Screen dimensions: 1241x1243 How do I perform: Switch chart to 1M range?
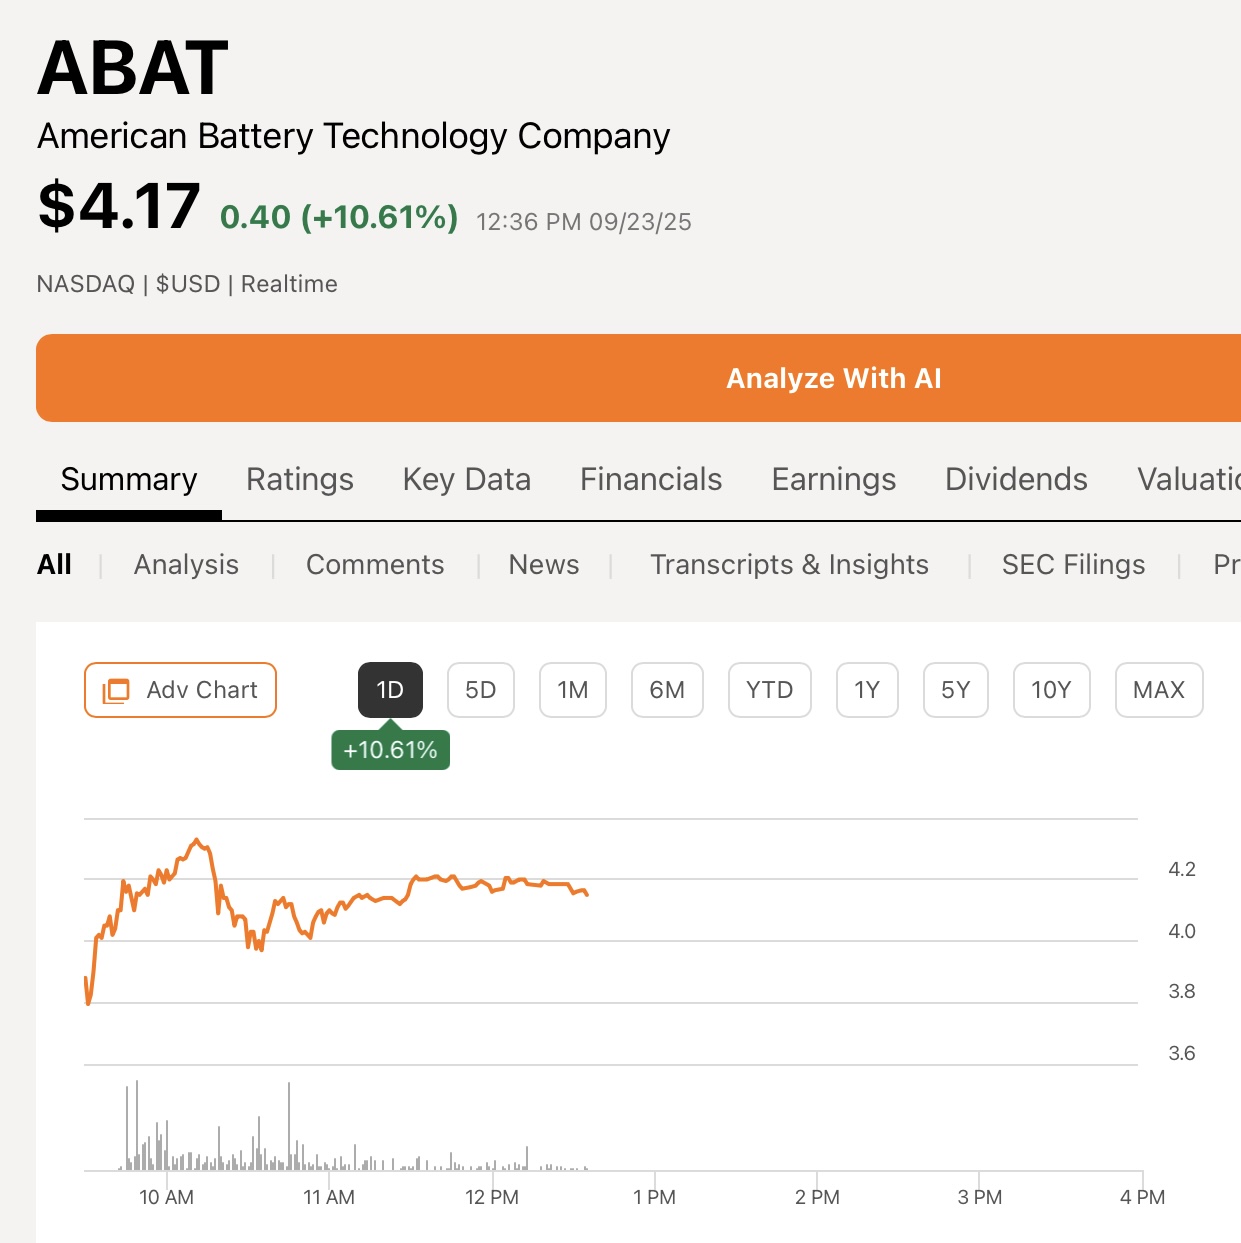573,690
